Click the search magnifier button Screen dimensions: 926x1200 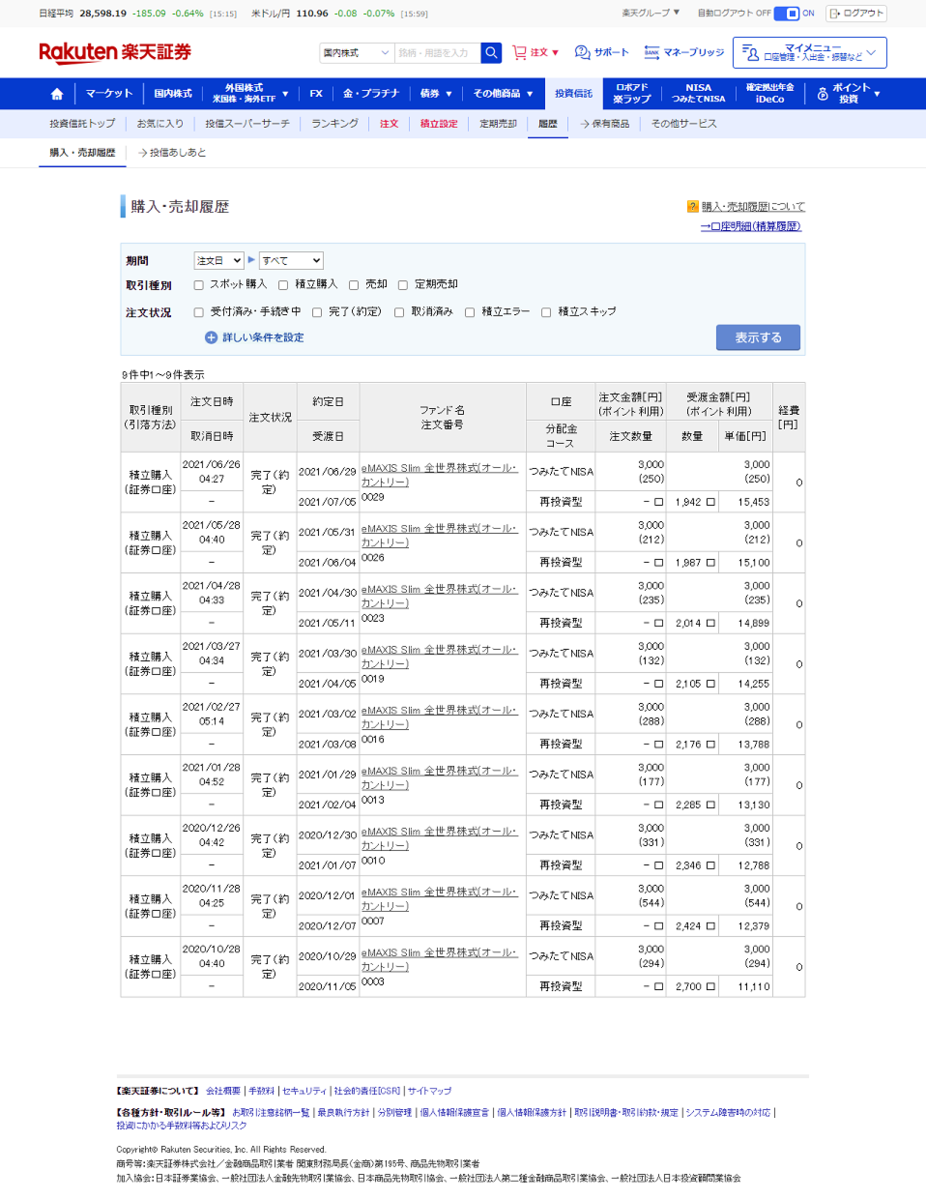pyautogui.click(x=491, y=53)
